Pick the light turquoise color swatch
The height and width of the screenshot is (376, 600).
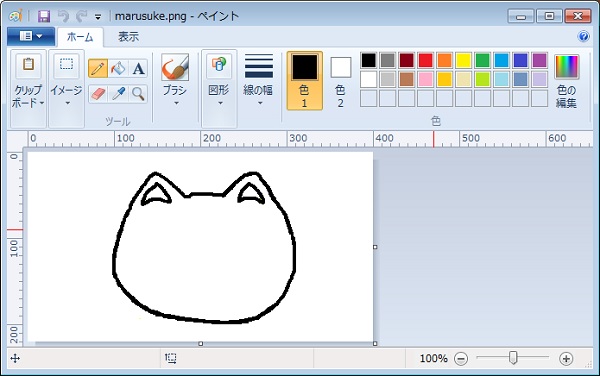[x=502, y=79]
